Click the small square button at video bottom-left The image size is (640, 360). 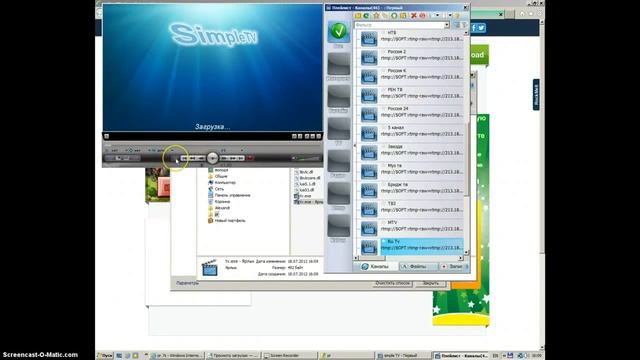tap(107, 136)
